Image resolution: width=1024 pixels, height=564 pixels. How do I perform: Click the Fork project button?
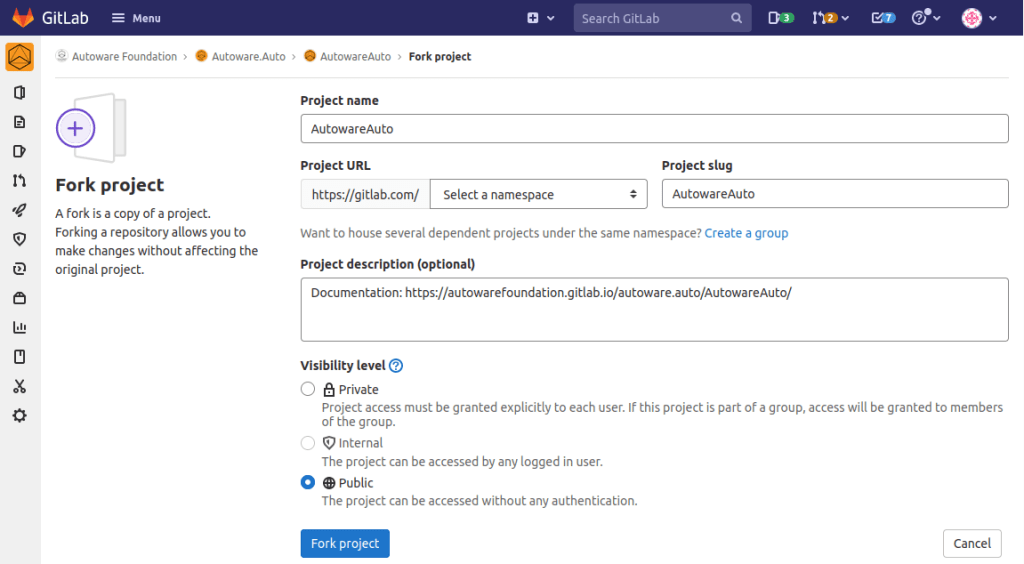tap(345, 543)
